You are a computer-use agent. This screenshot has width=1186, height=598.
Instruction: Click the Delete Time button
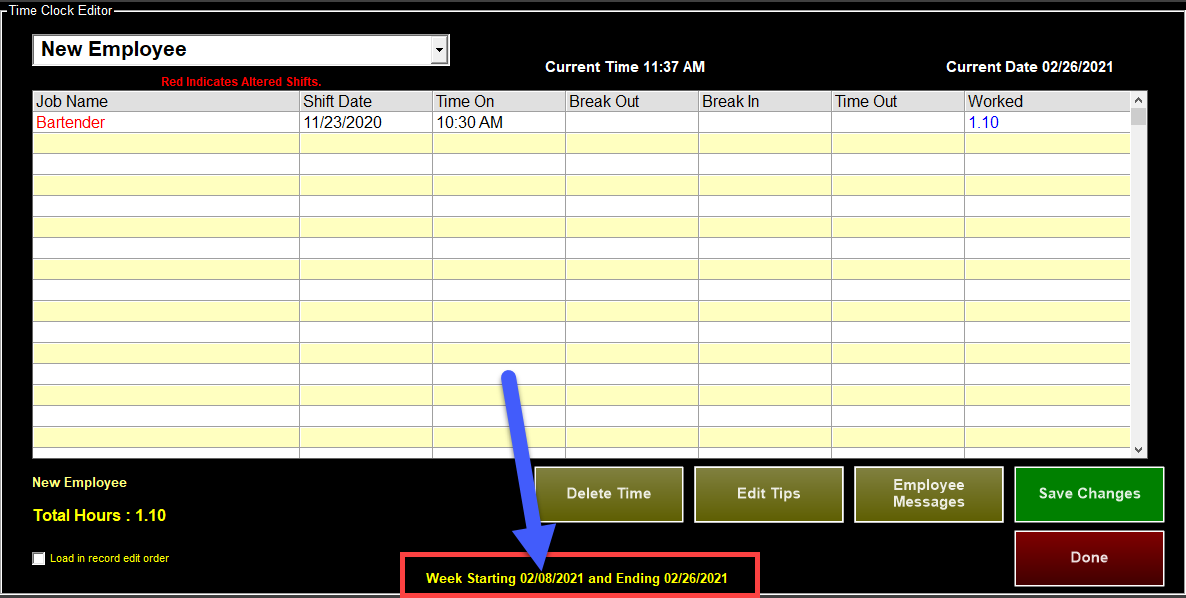pyautogui.click(x=609, y=494)
